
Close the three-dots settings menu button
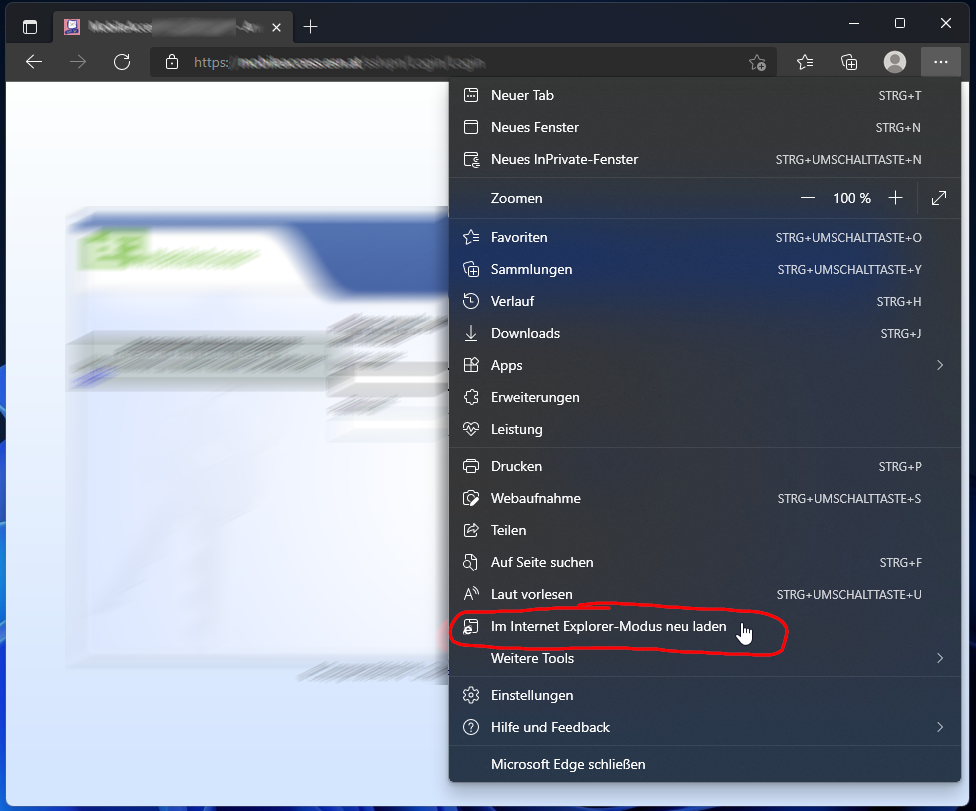pos(940,62)
